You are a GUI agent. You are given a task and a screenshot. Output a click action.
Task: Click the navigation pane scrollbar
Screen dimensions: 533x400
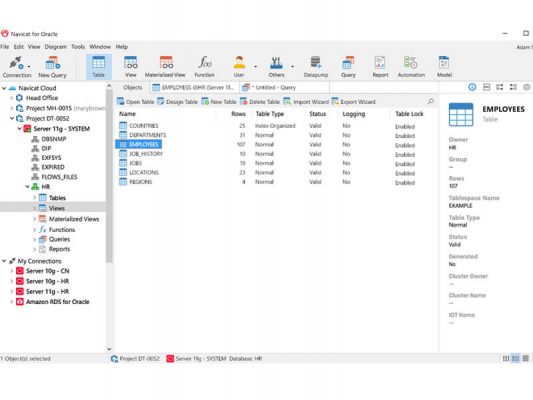pos(109,177)
